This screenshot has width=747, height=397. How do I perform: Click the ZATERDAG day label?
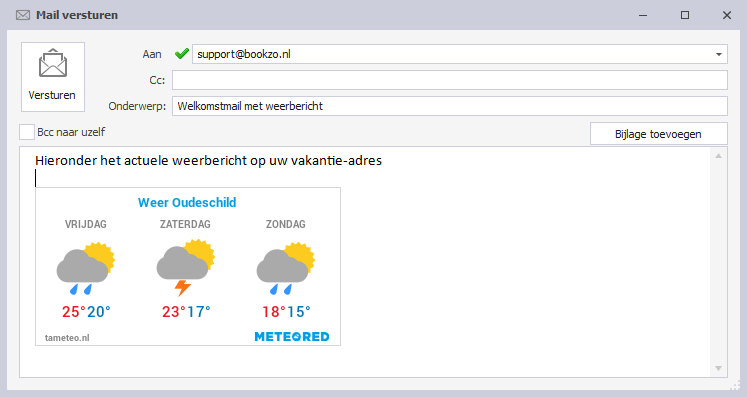click(185, 224)
